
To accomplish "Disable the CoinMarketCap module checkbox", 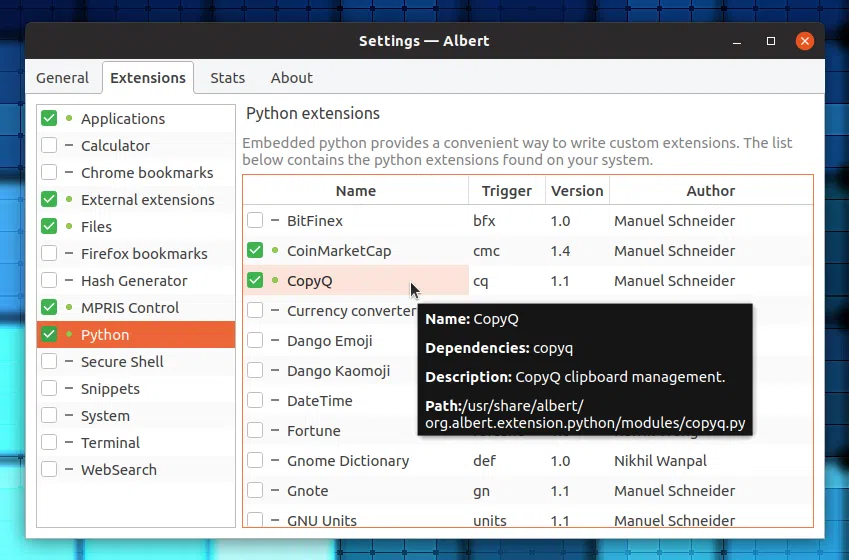I will click(x=255, y=250).
